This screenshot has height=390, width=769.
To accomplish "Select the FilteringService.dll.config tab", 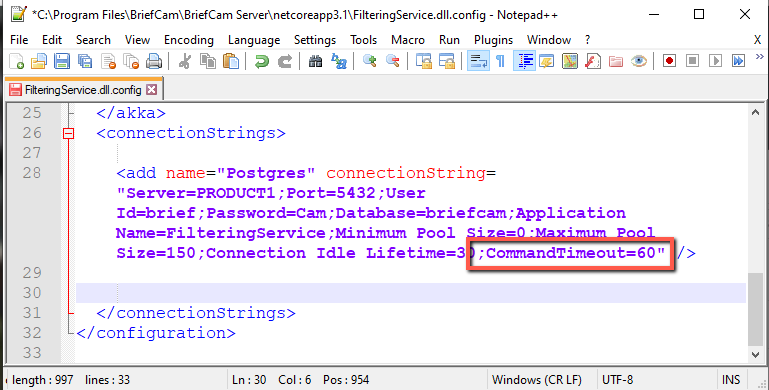I will [x=82, y=90].
